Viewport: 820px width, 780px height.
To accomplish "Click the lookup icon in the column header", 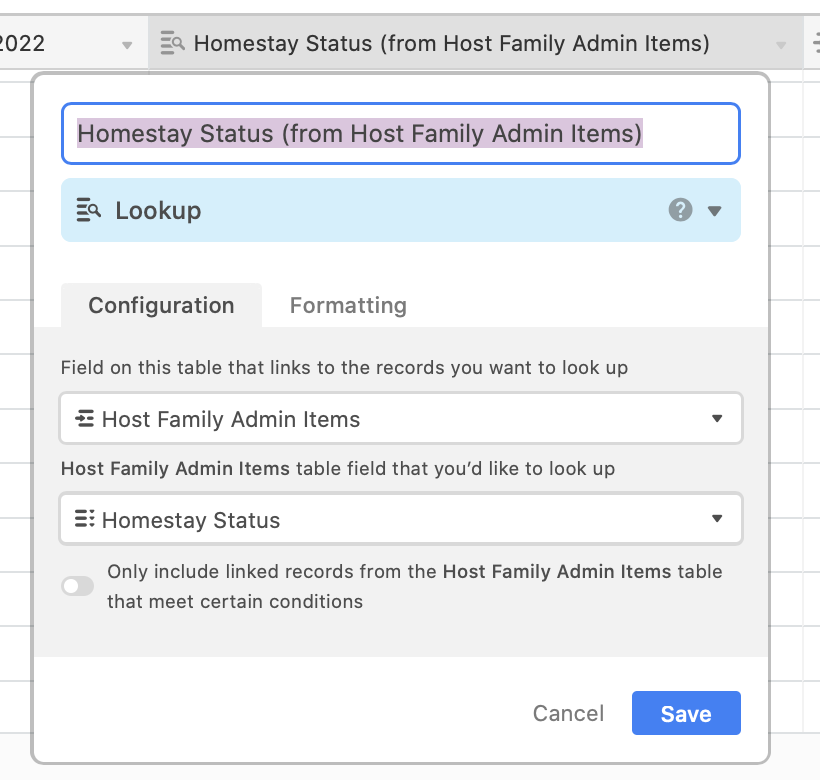I will [172, 43].
